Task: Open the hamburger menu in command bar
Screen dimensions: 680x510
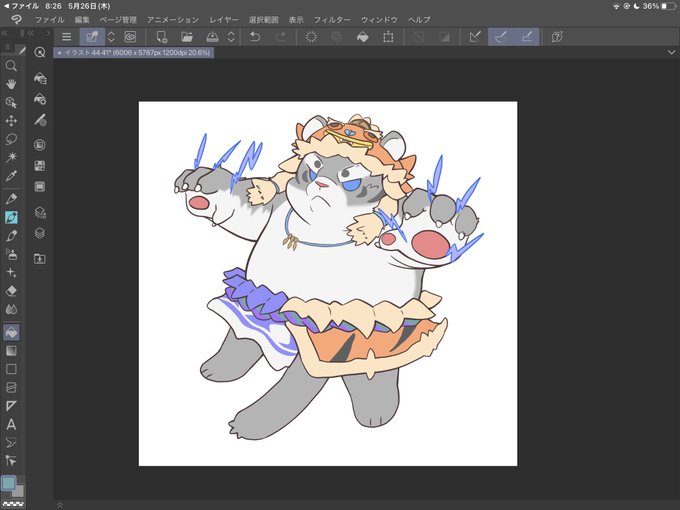Action: point(66,37)
